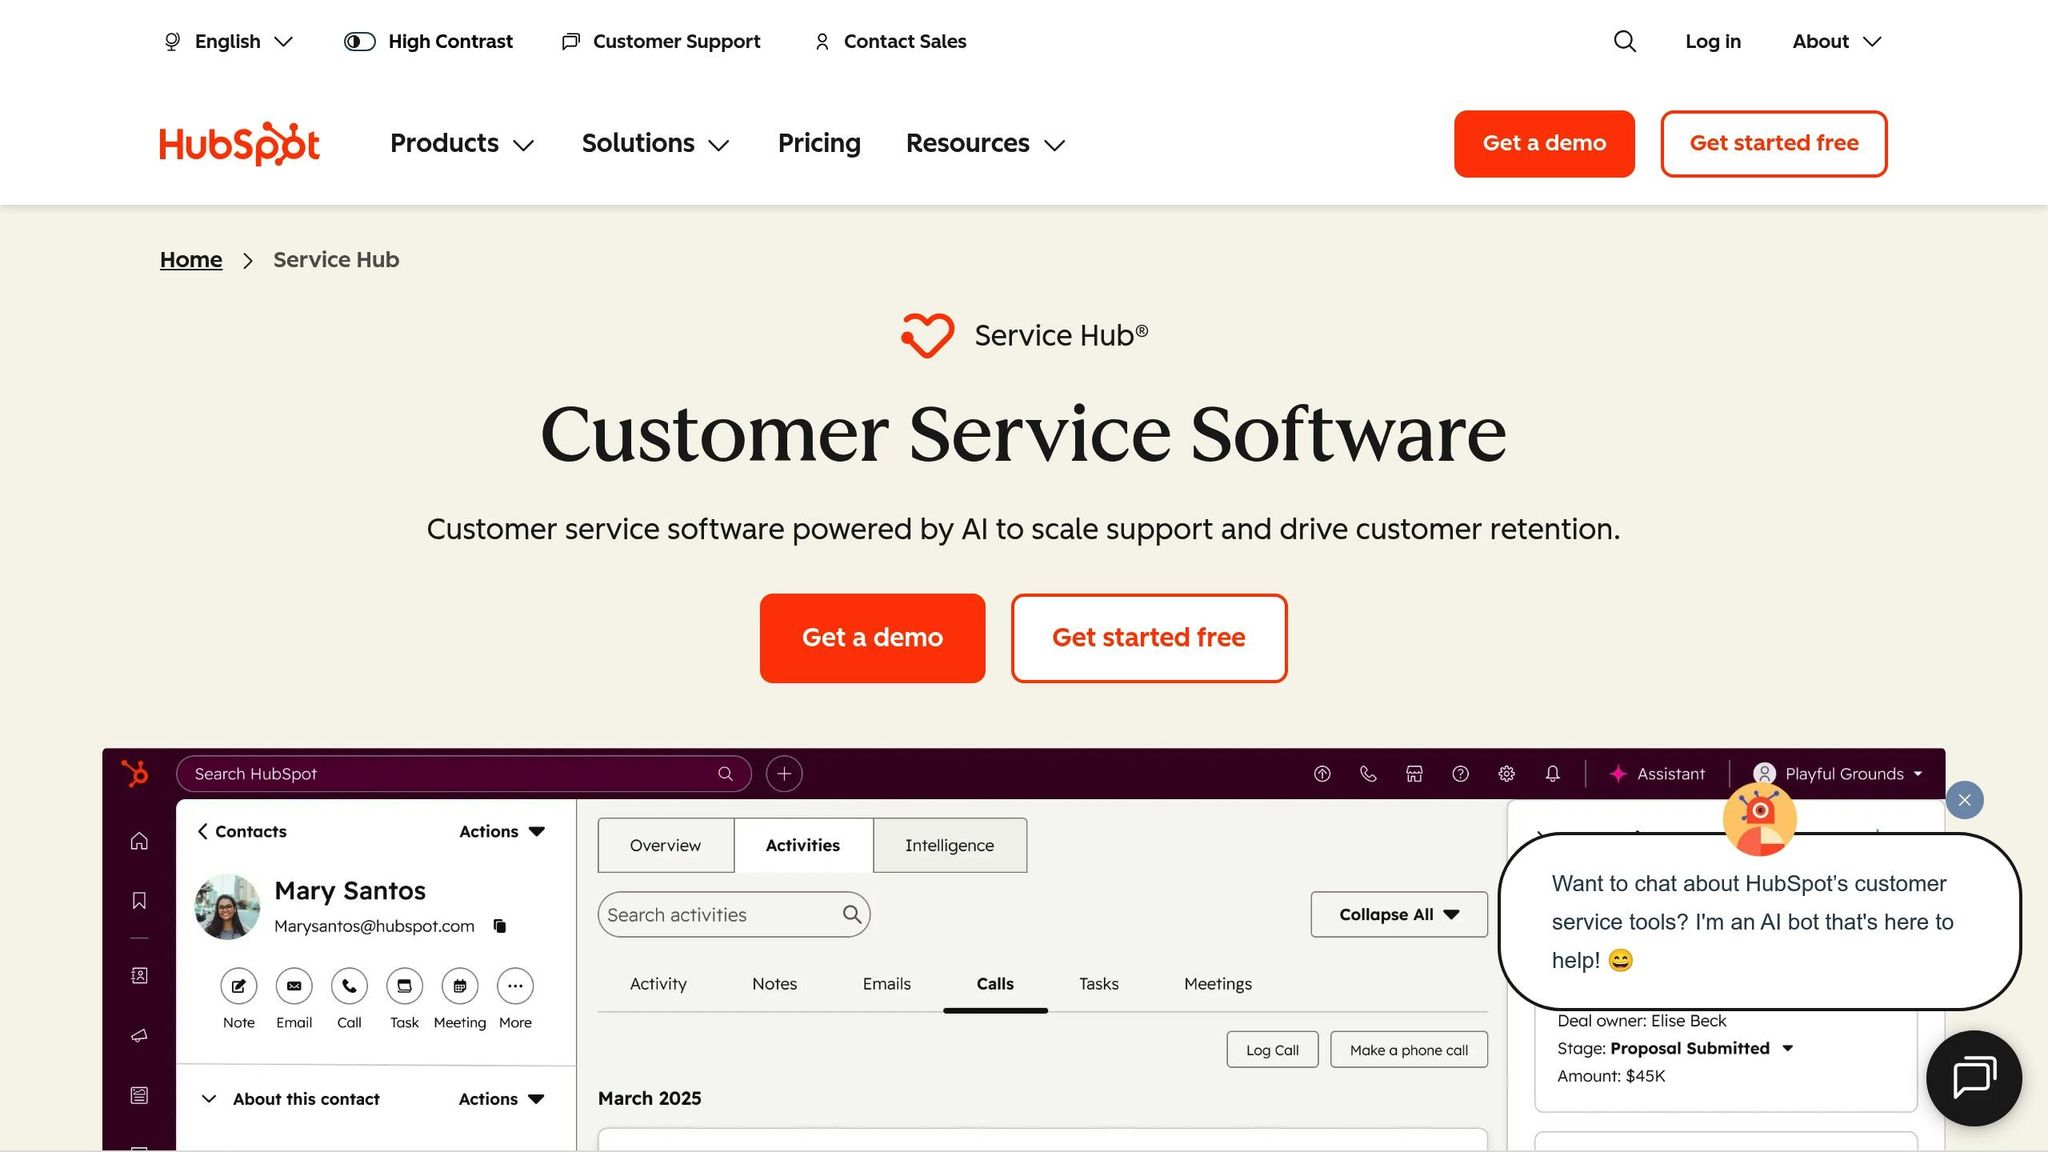Click the Log Call button
2048x1152 pixels.
pyautogui.click(x=1272, y=1050)
